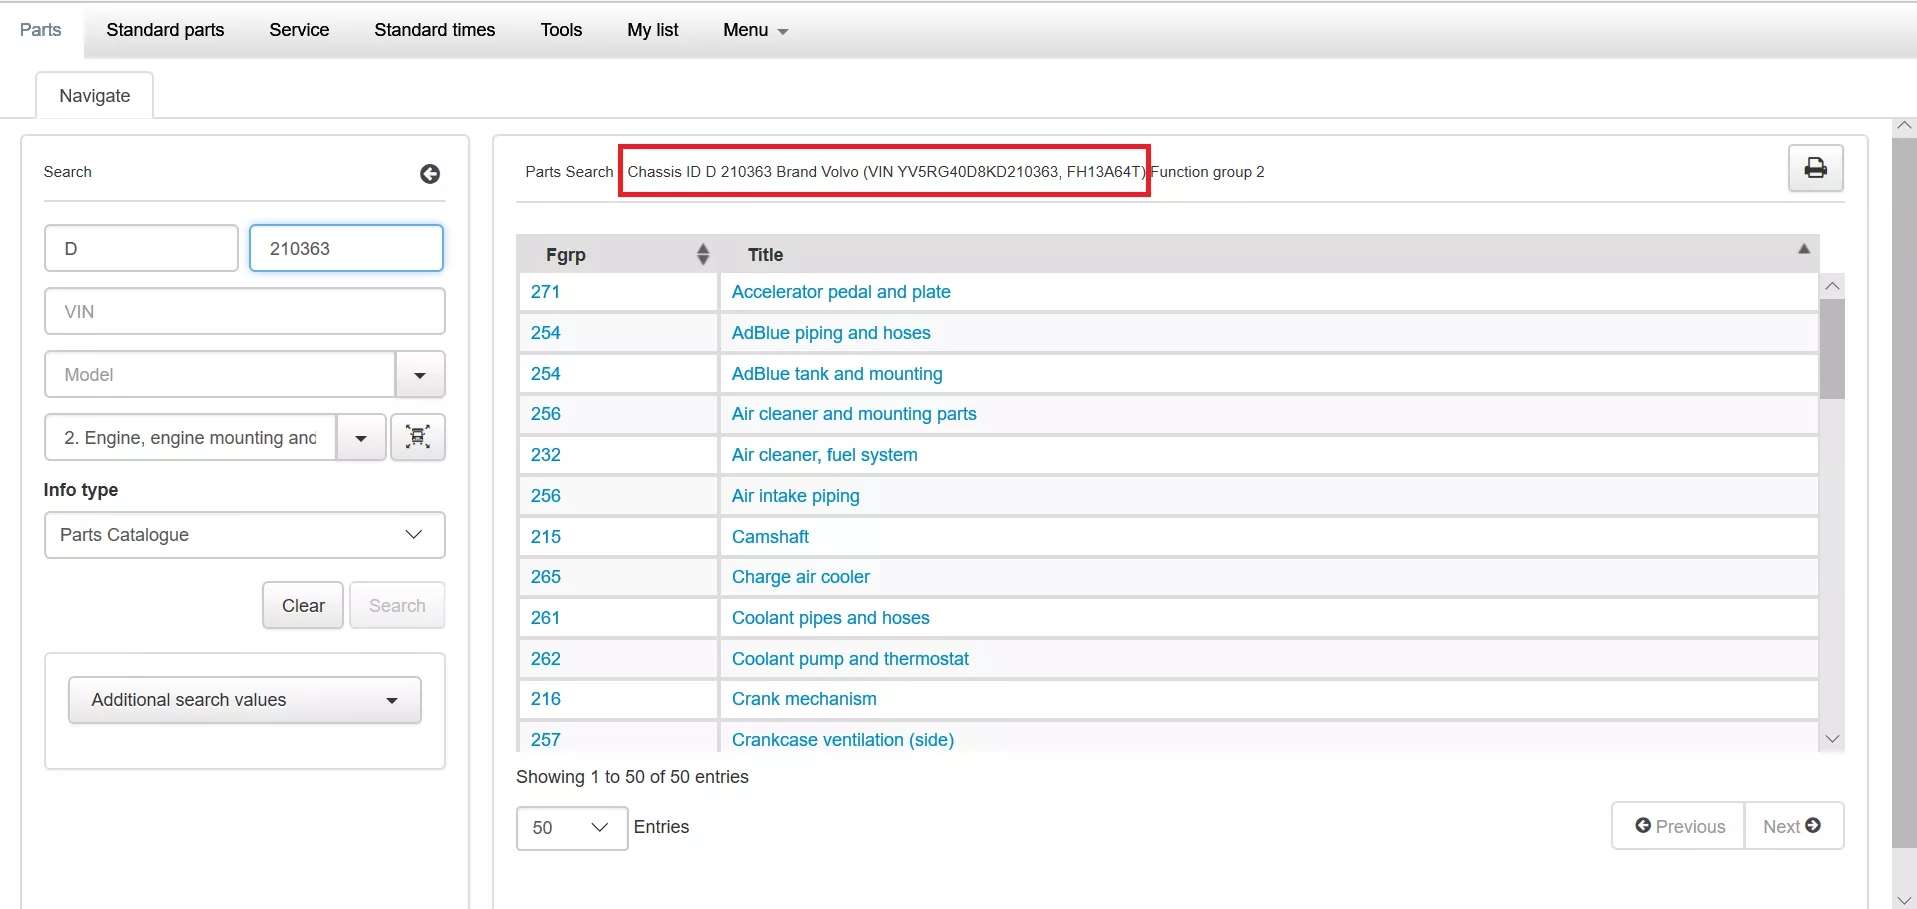Open the Camshaft parts link

pyautogui.click(x=770, y=537)
